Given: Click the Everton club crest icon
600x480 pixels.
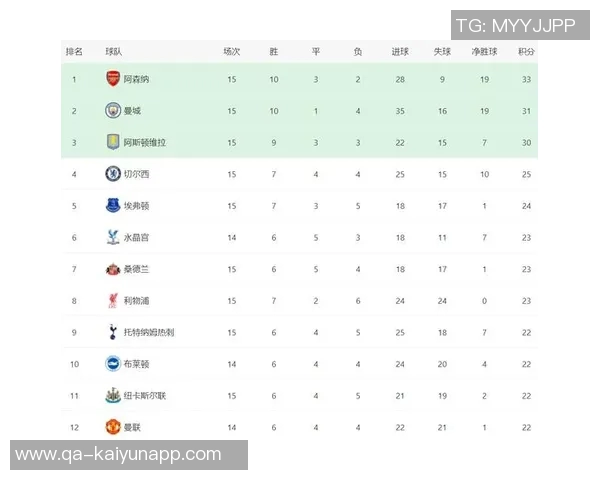Looking at the screenshot, I should point(113,206).
